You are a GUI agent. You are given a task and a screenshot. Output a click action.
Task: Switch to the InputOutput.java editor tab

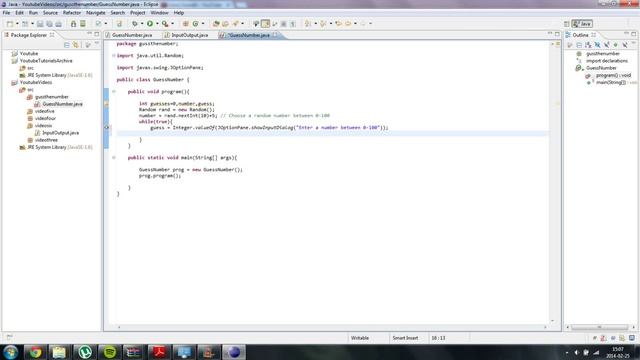(x=187, y=35)
